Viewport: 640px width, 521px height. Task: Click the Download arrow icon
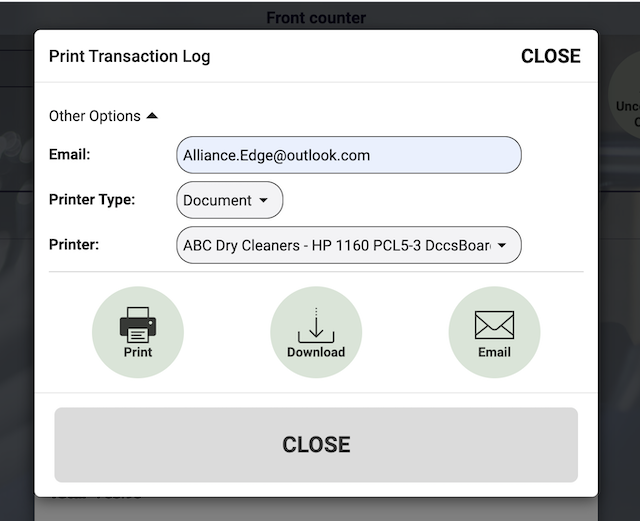(x=316, y=326)
